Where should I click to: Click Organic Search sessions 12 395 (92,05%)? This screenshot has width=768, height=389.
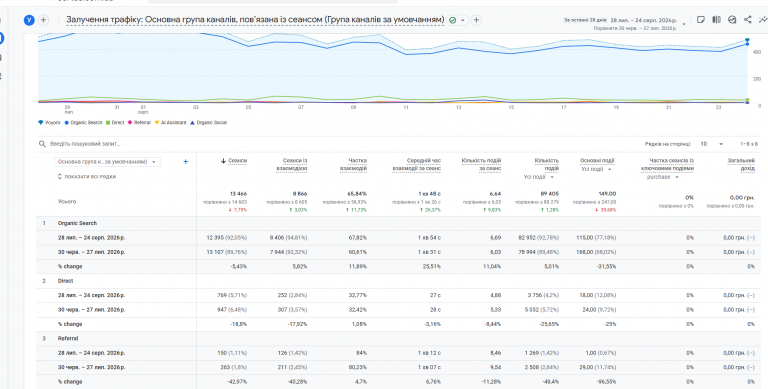click(x=227, y=238)
